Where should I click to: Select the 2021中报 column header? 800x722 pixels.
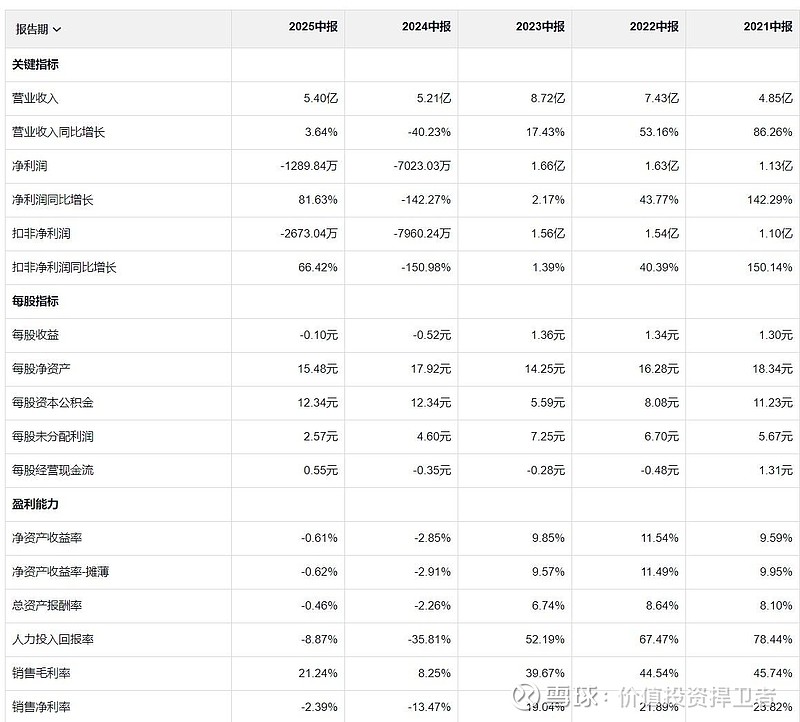pos(768,28)
